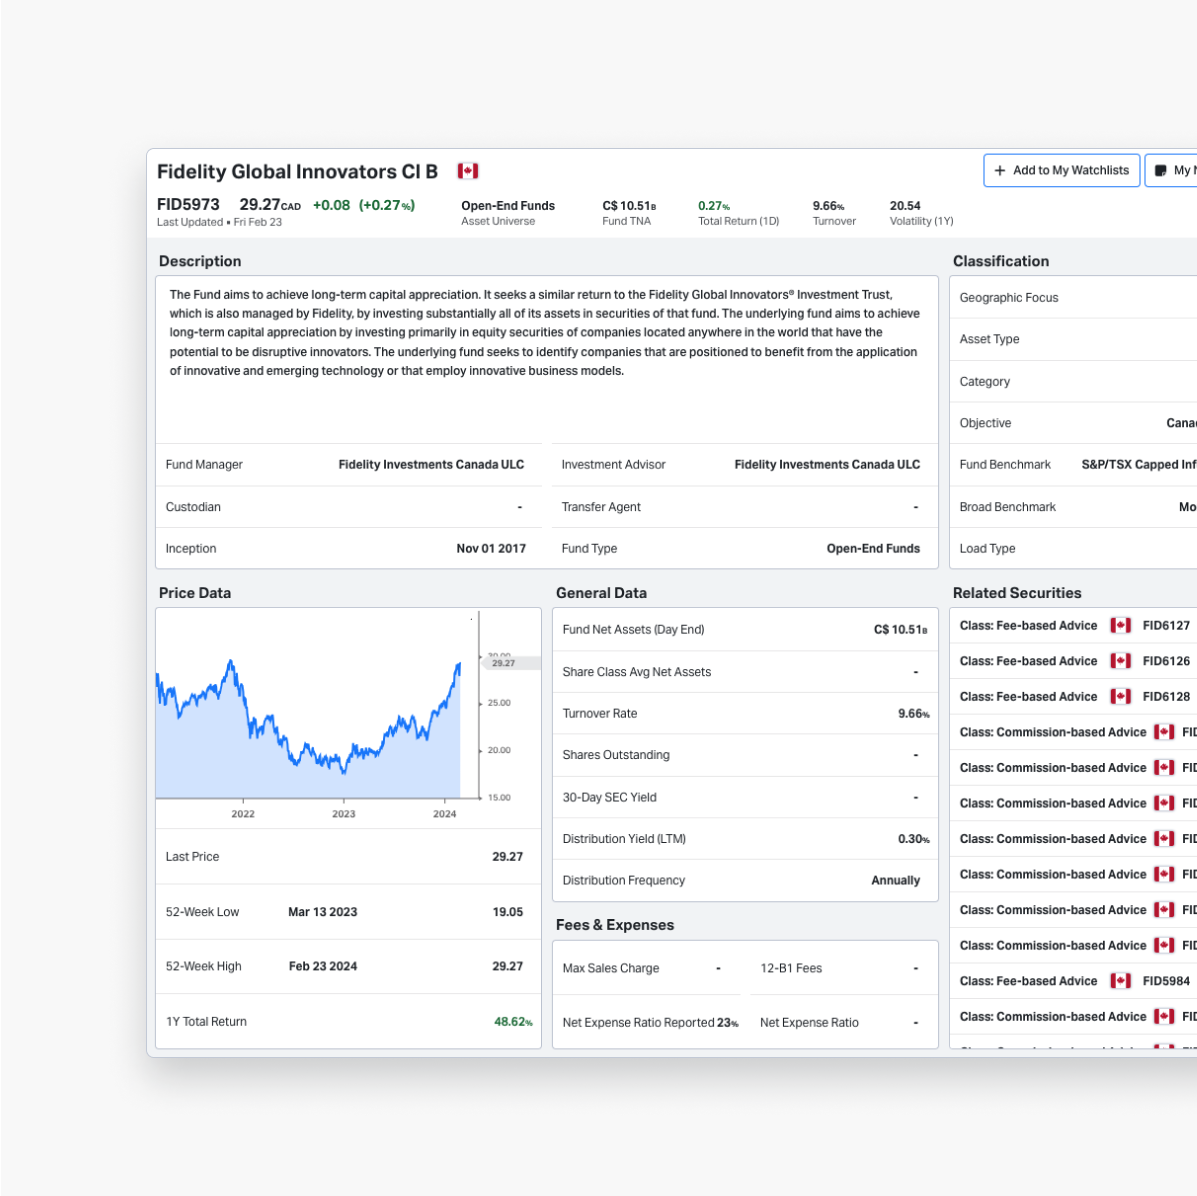Click the flag icon next to FID5984
The width and height of the screenshot is (1197, 1196).
[x=1121, y=981]
